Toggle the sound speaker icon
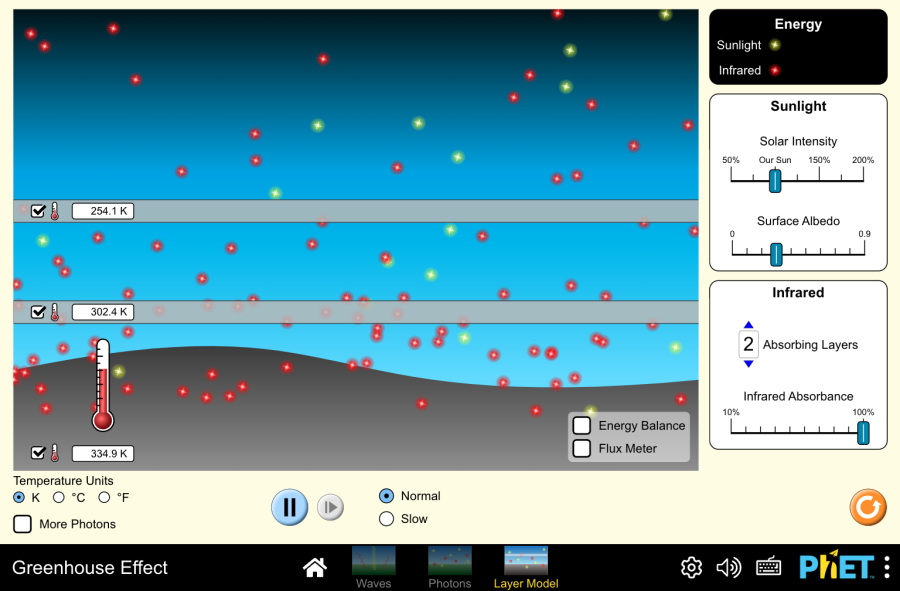Screen dimensions: 900x591 coord(729,568)
